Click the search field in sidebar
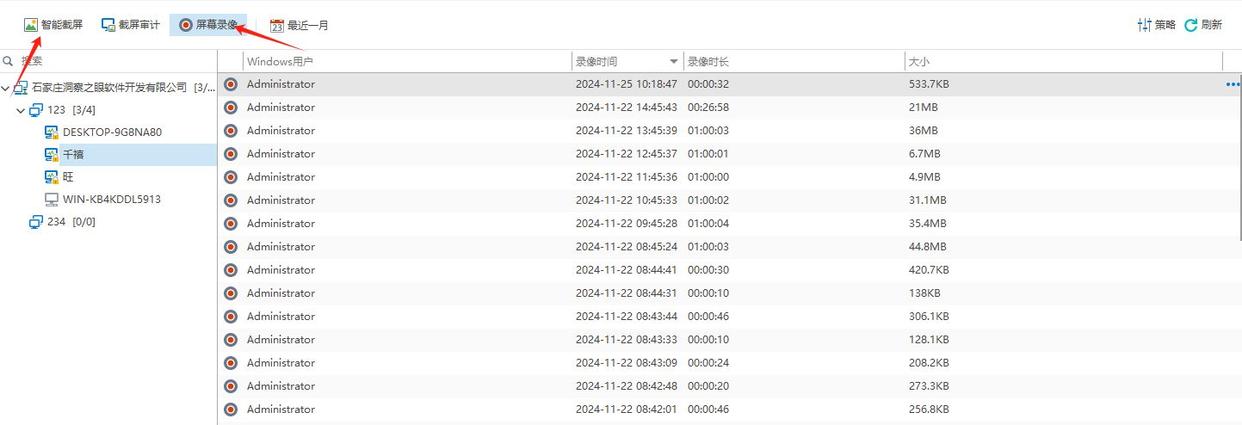 [x=110, y=61]
